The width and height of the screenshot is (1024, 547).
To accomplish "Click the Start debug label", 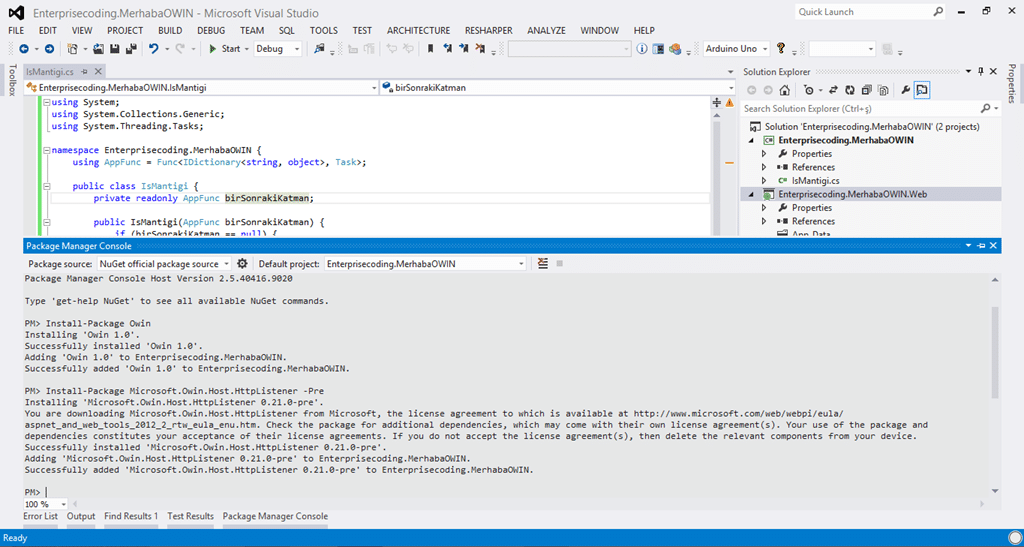I will point(231,49).
